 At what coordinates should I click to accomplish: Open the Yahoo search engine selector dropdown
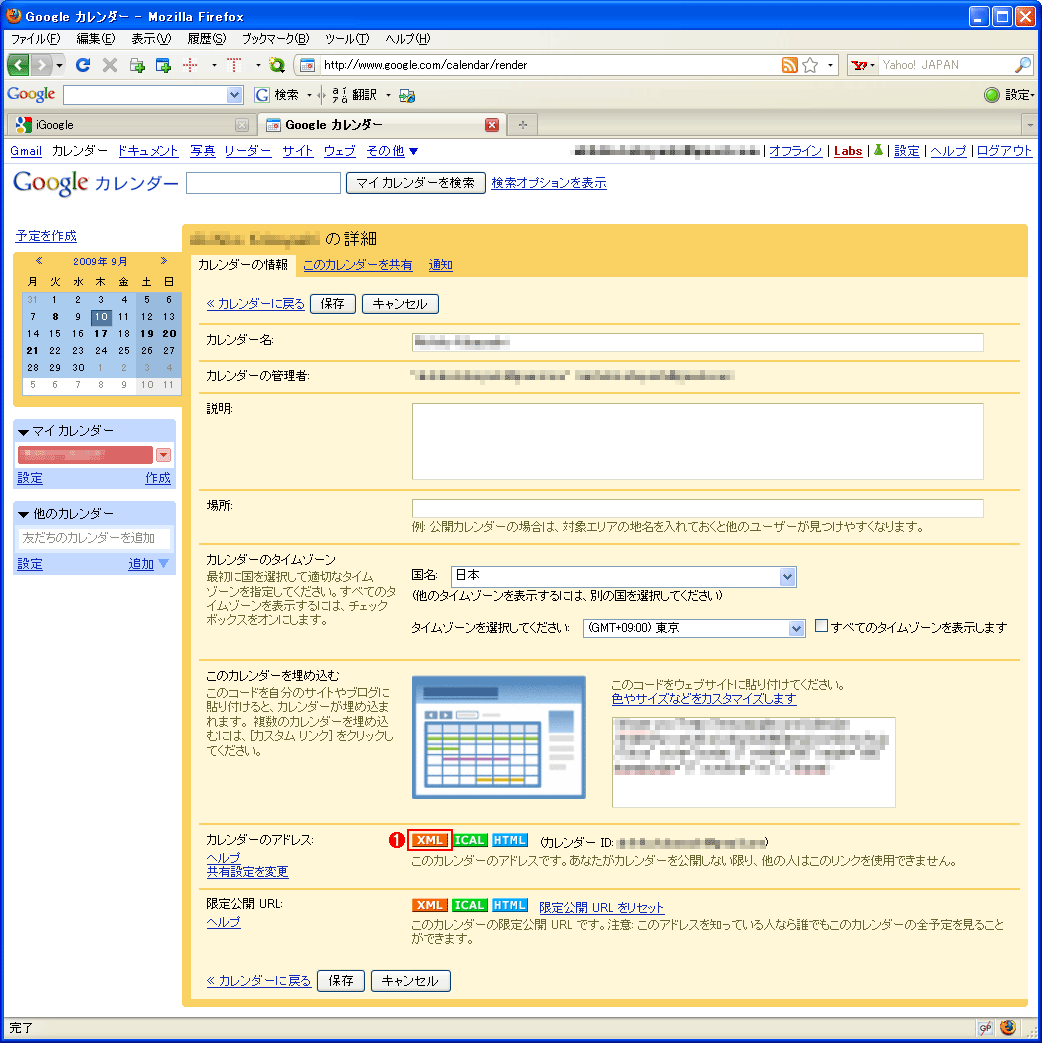pyautogui.click(x=872, y=65)
